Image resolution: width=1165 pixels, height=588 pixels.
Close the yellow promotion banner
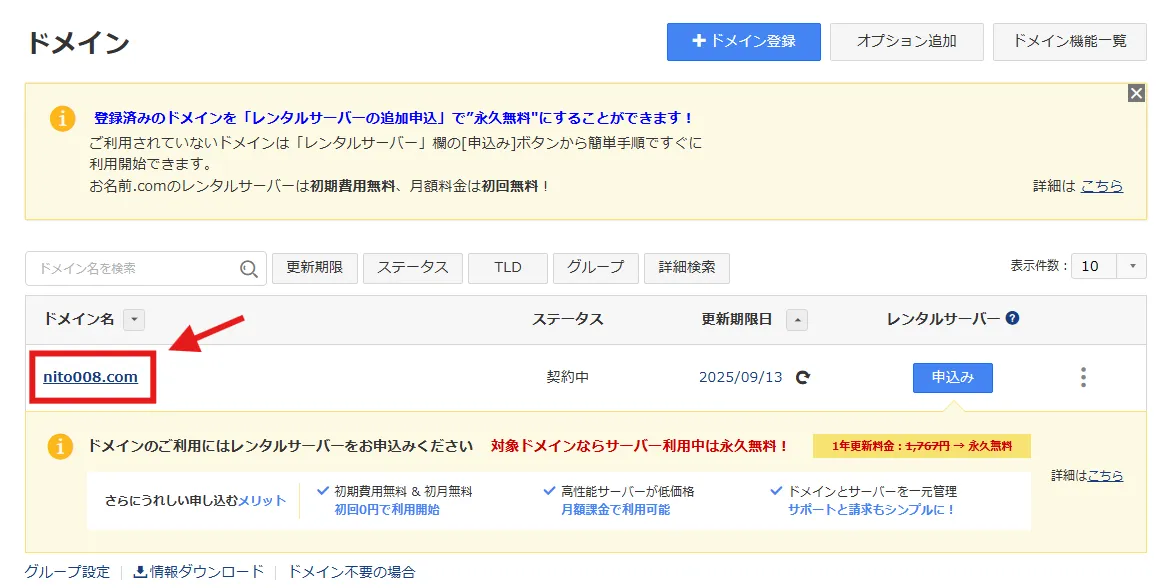(1135, 93)
